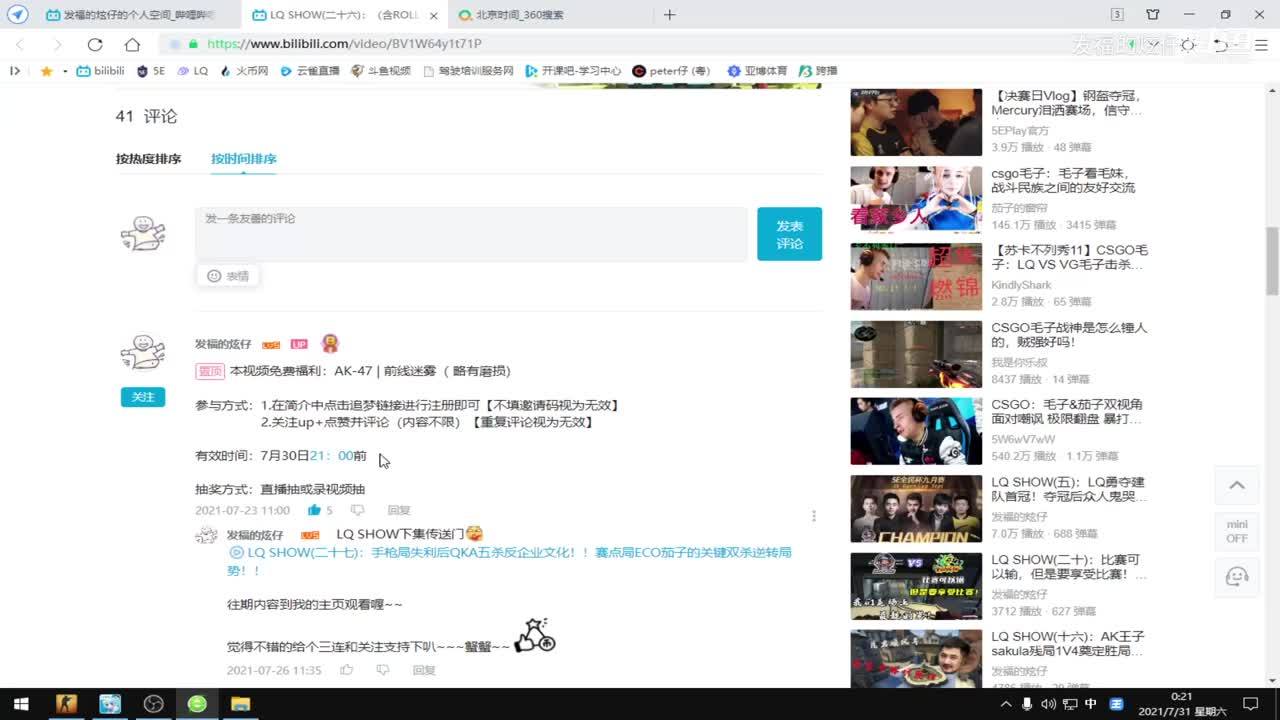
Task: Open CS:GO from the taskbar
Action: tap(67, 704)
